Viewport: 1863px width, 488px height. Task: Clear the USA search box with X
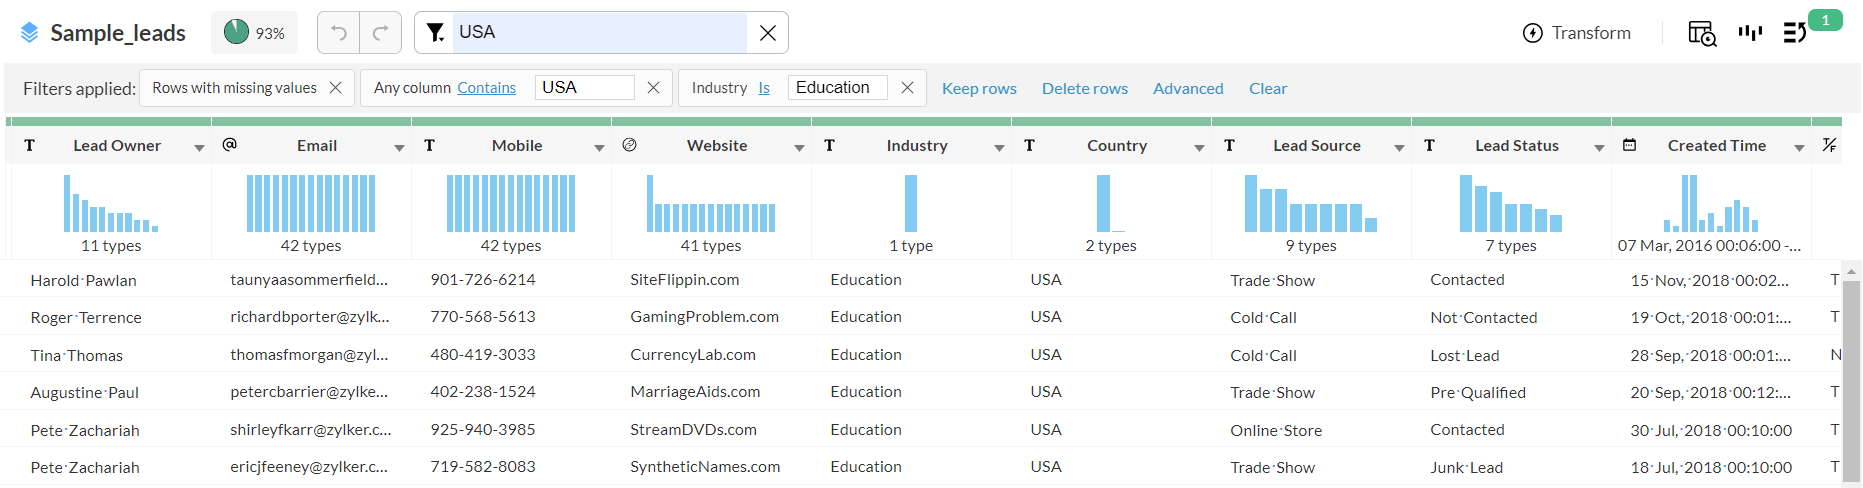click(767, 33)
